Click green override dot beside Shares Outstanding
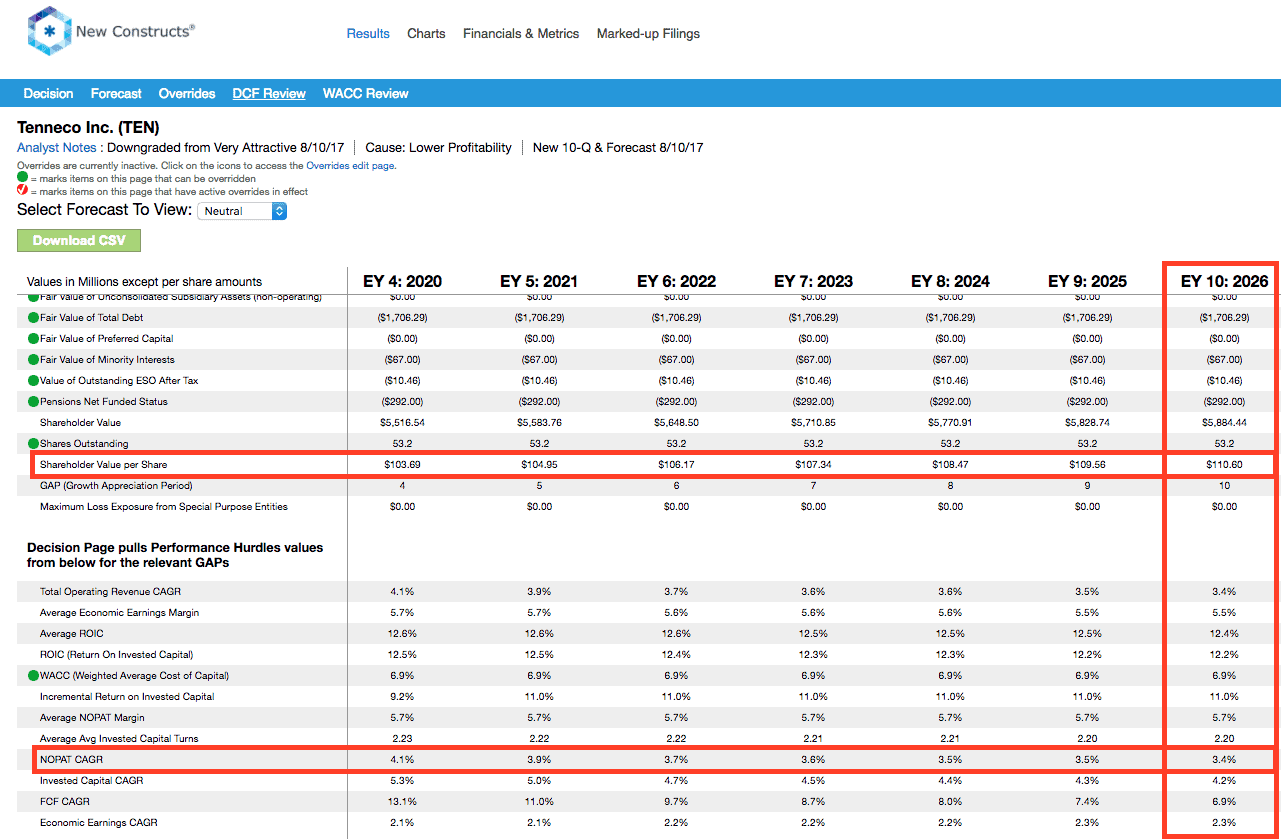 (33, 444)
